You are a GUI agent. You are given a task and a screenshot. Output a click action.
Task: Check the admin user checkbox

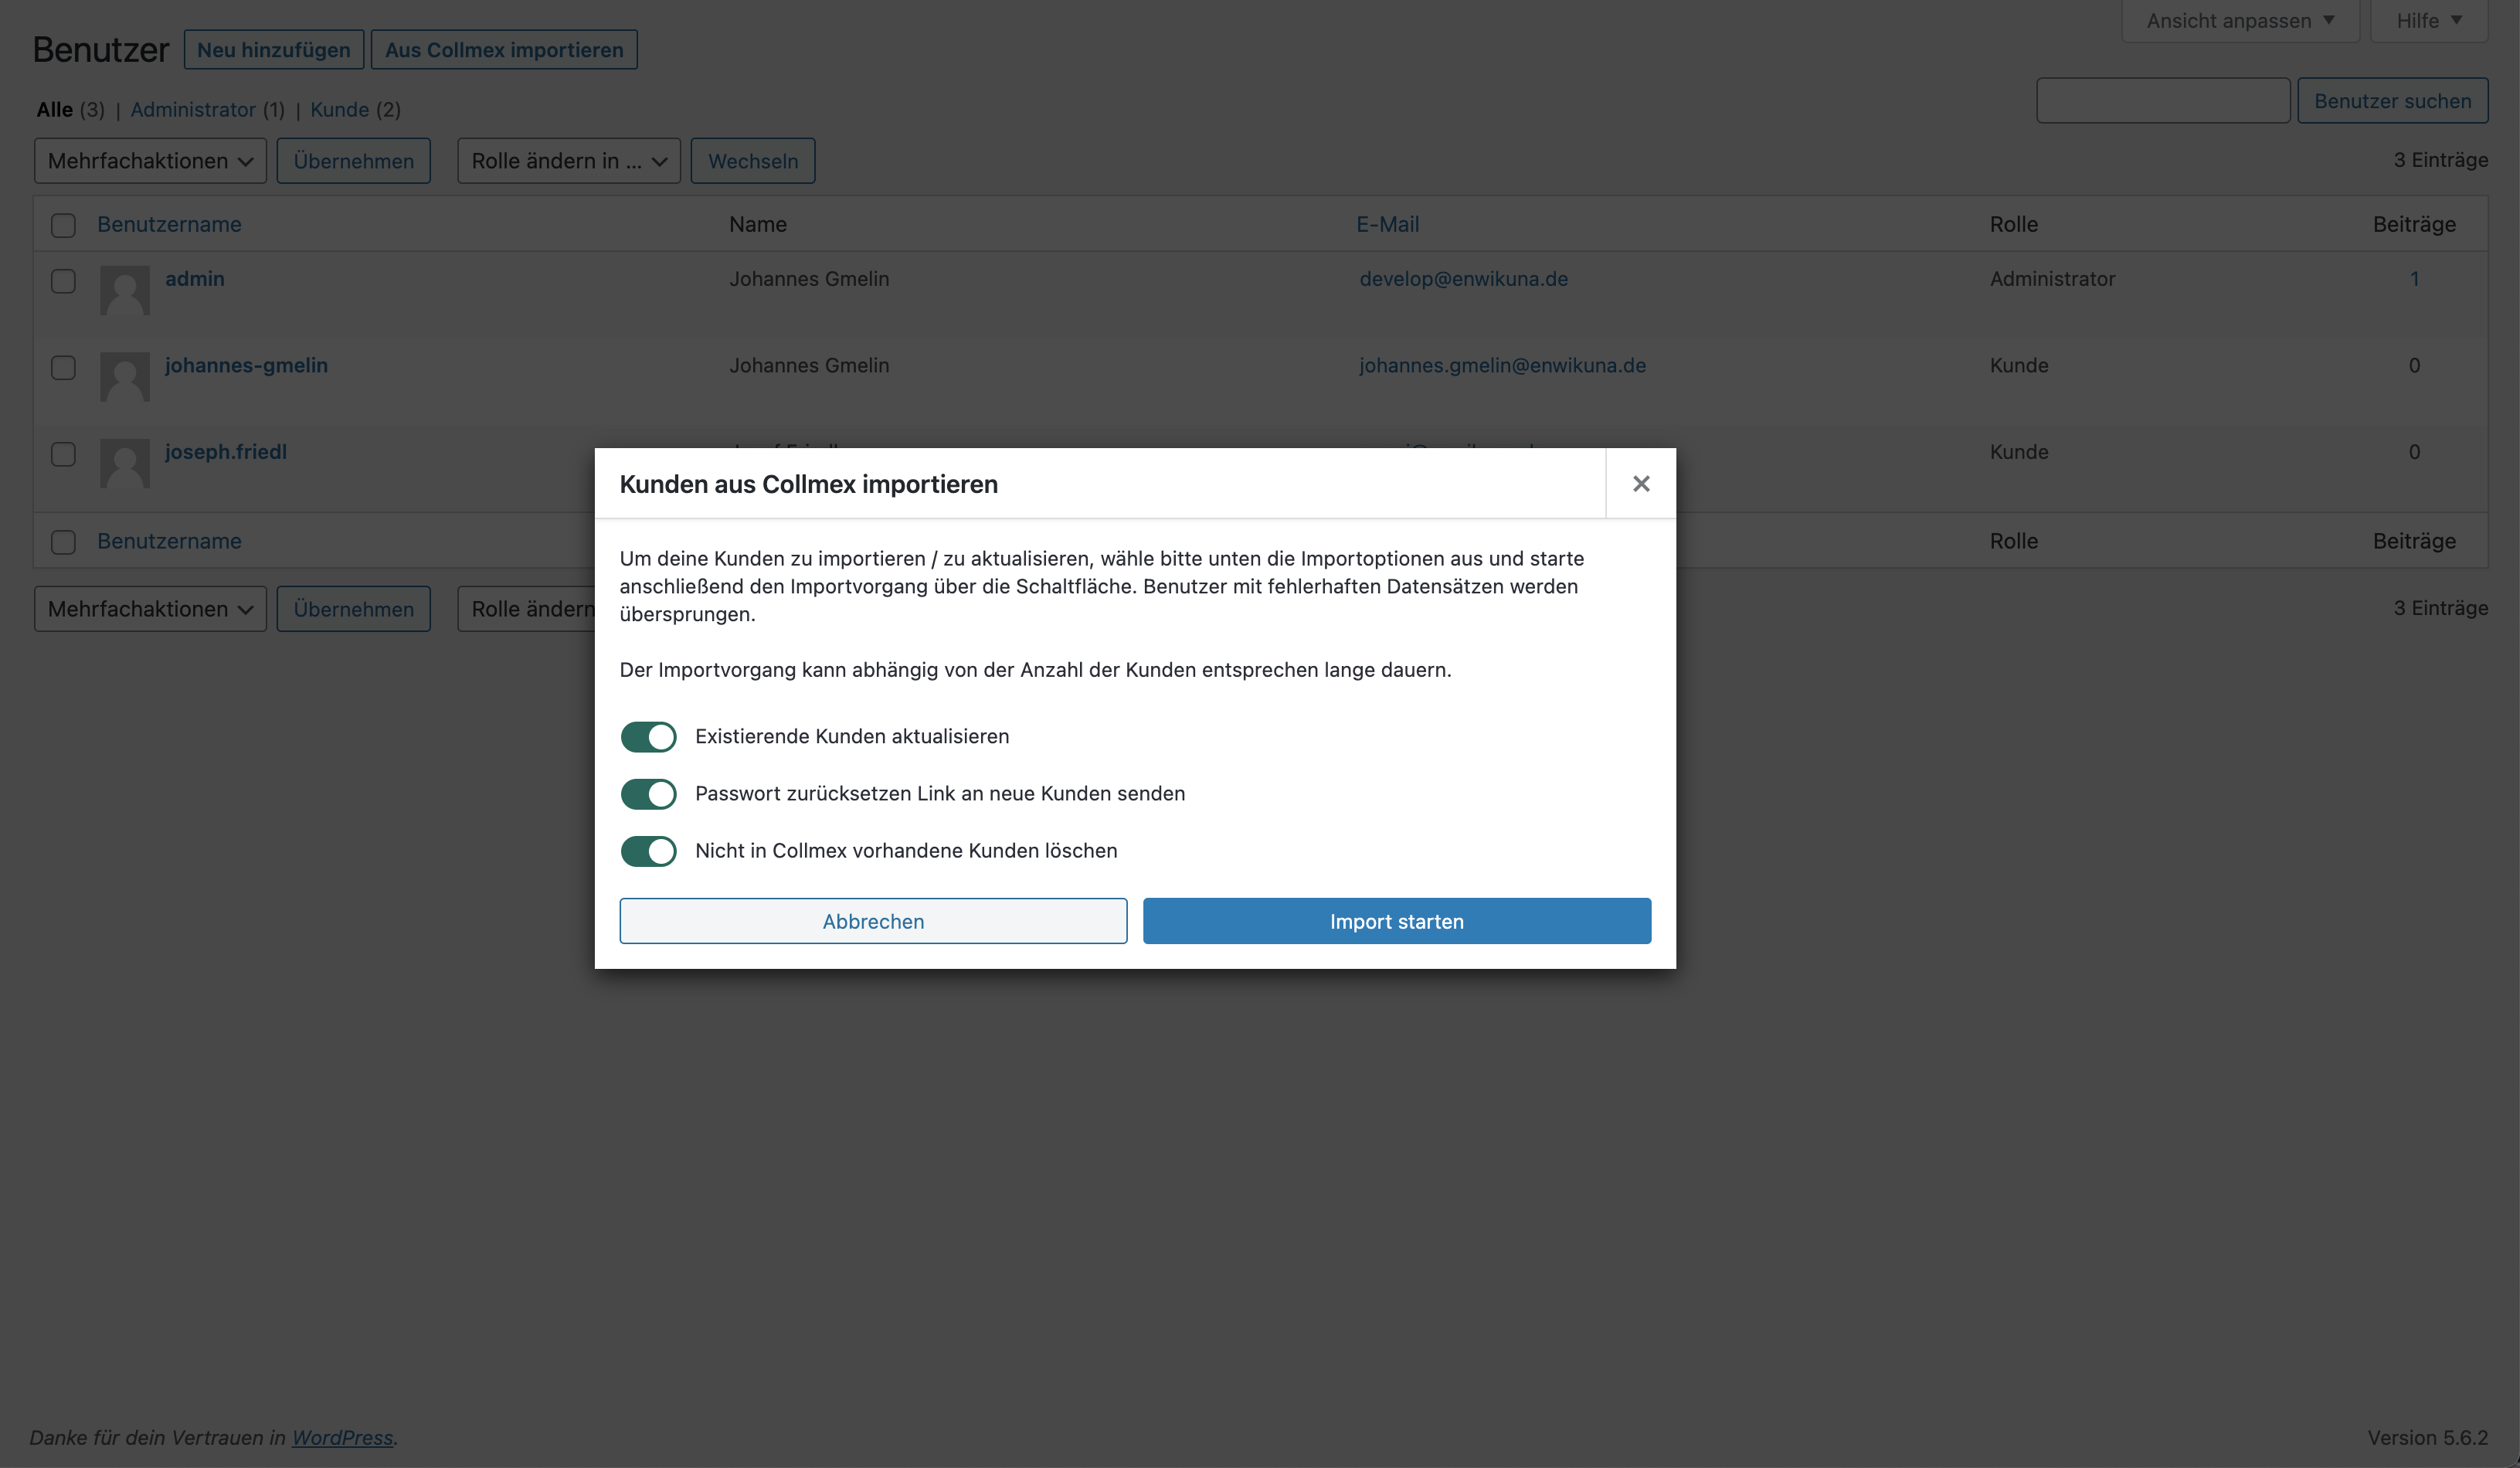click(x=63, y=281)
